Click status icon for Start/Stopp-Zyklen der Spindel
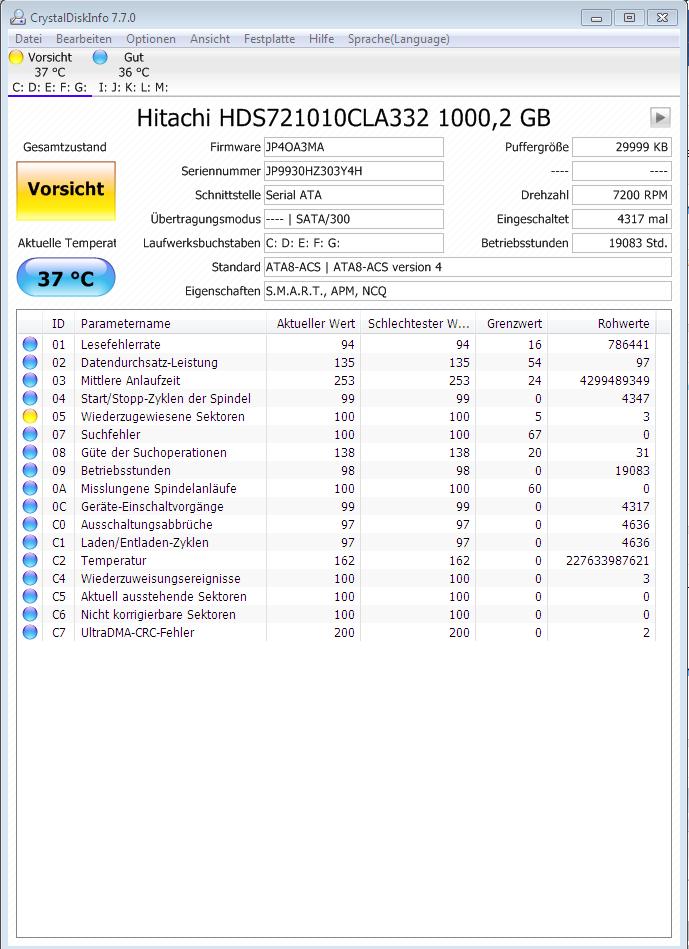The height and width of the screenshot is (949, 689). coord(30,399)
